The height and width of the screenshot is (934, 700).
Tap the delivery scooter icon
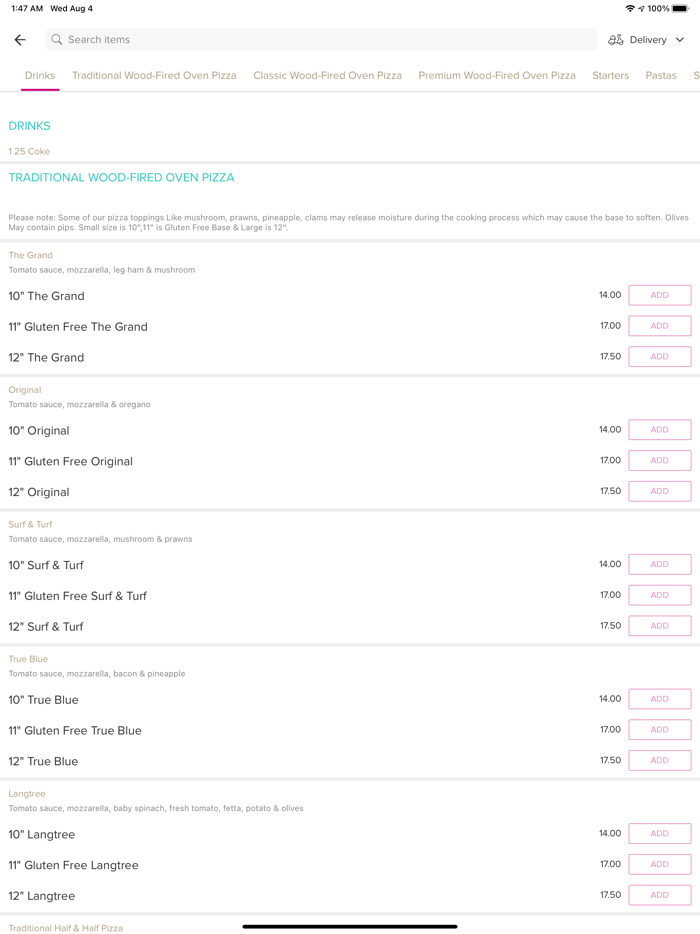[x=615, y=40]
